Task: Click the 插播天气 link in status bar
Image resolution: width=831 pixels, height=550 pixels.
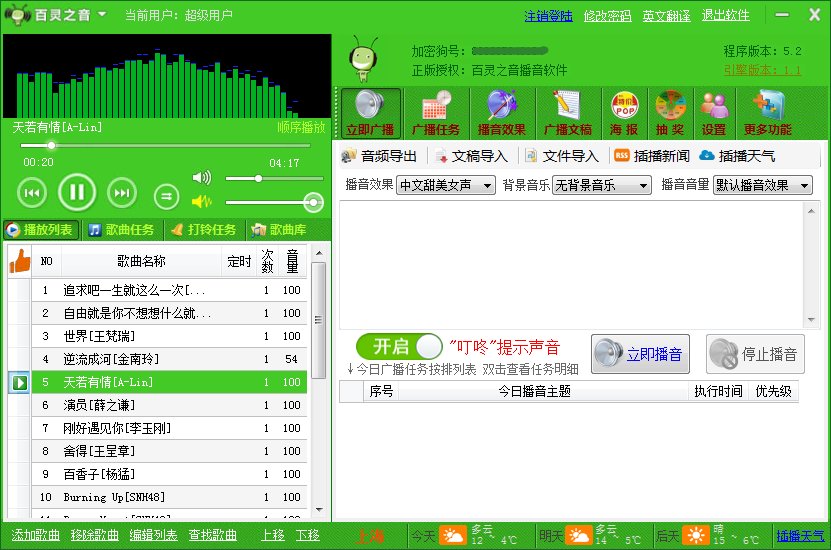Action: point(800,536)
